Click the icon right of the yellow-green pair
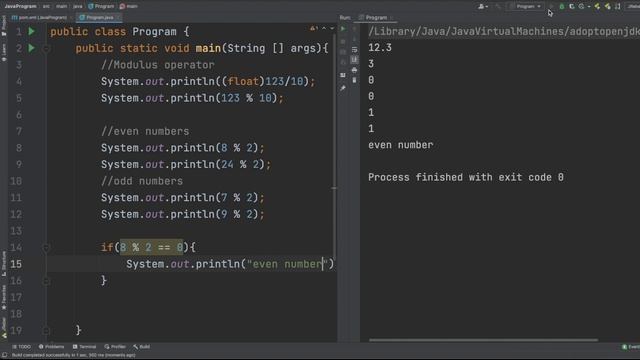This screenshot has height=360, width=640. pyautogui.click(x=618, y=6)
